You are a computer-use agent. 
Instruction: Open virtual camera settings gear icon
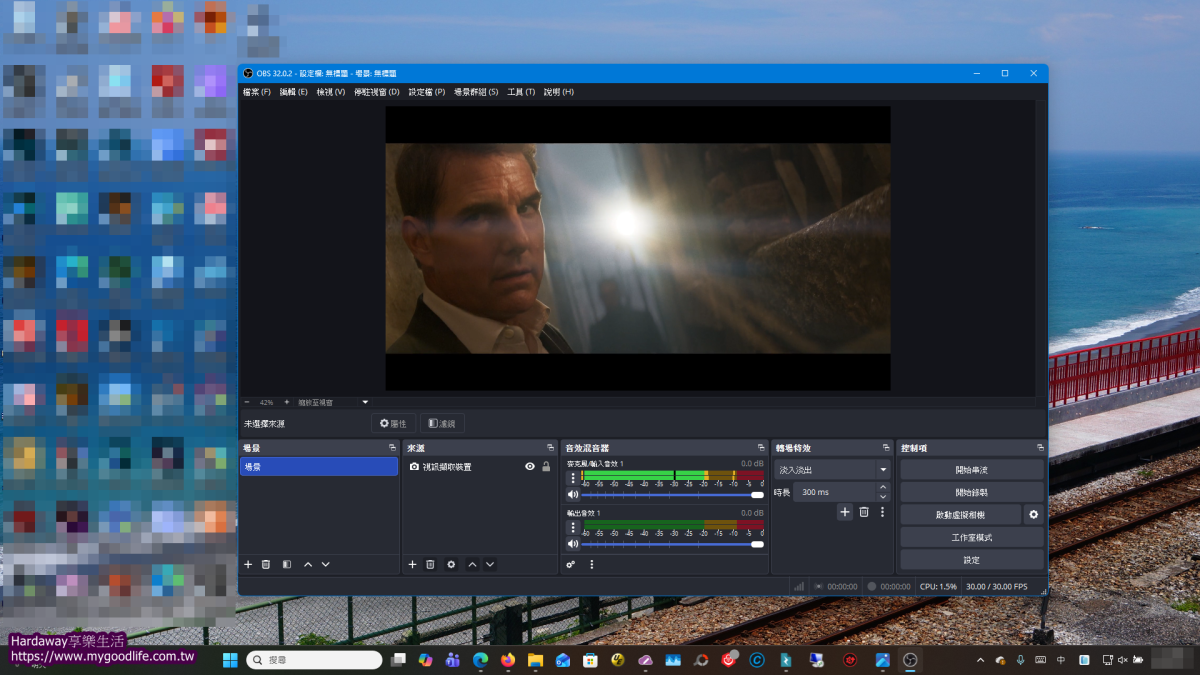tap(1034, 515)
